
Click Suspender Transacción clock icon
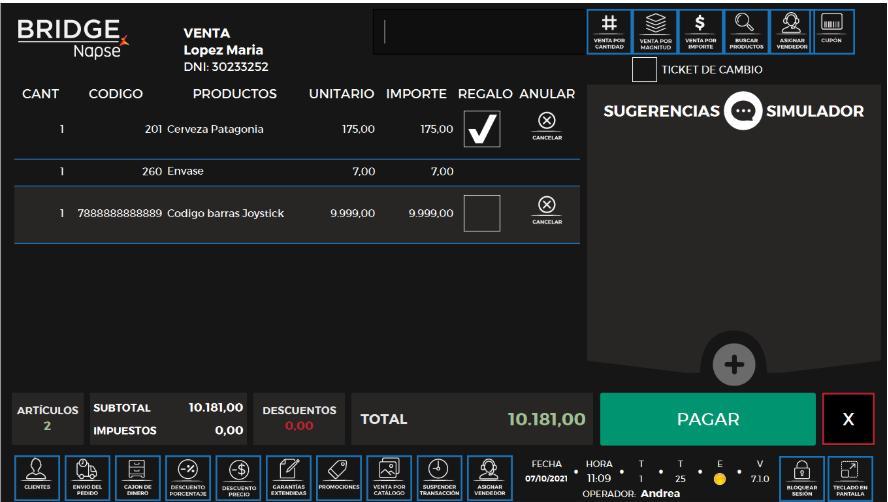[439, 478]
